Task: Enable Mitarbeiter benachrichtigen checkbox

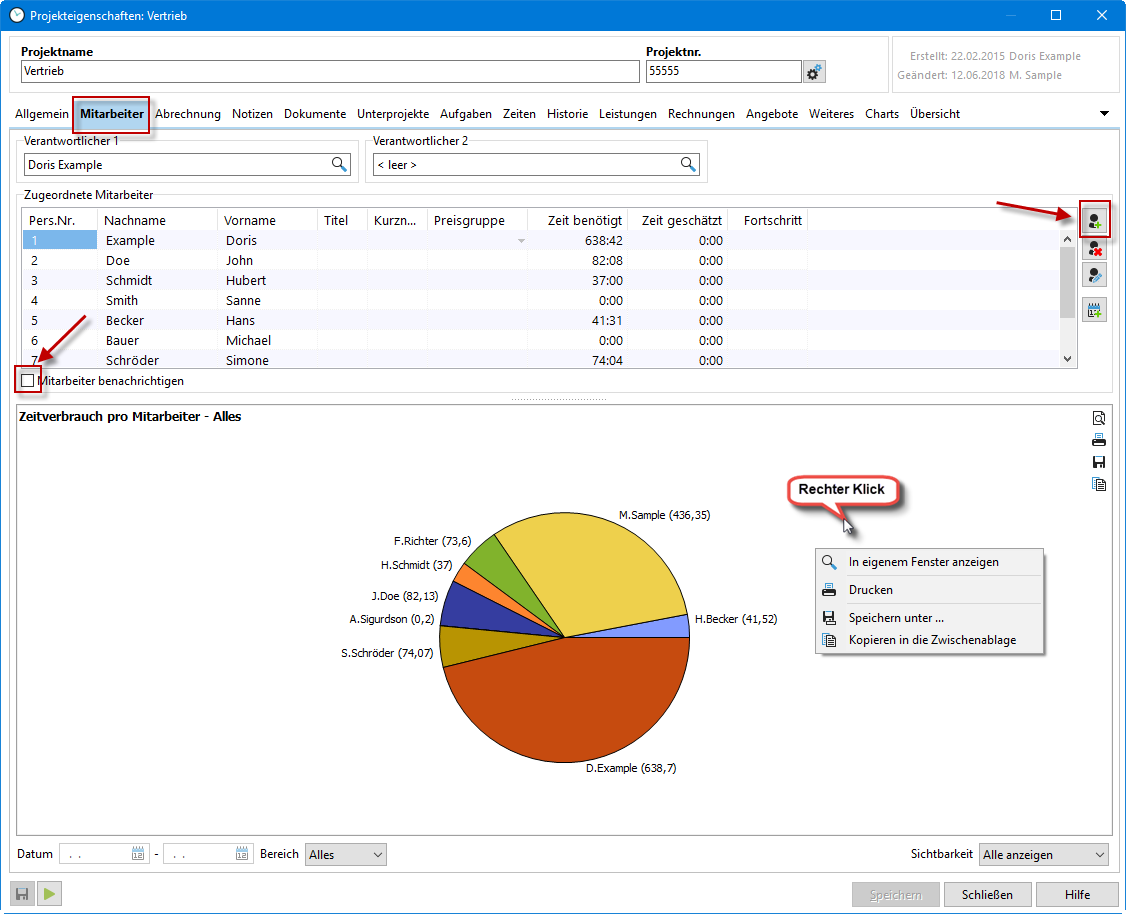Action: tap(27, 381)
